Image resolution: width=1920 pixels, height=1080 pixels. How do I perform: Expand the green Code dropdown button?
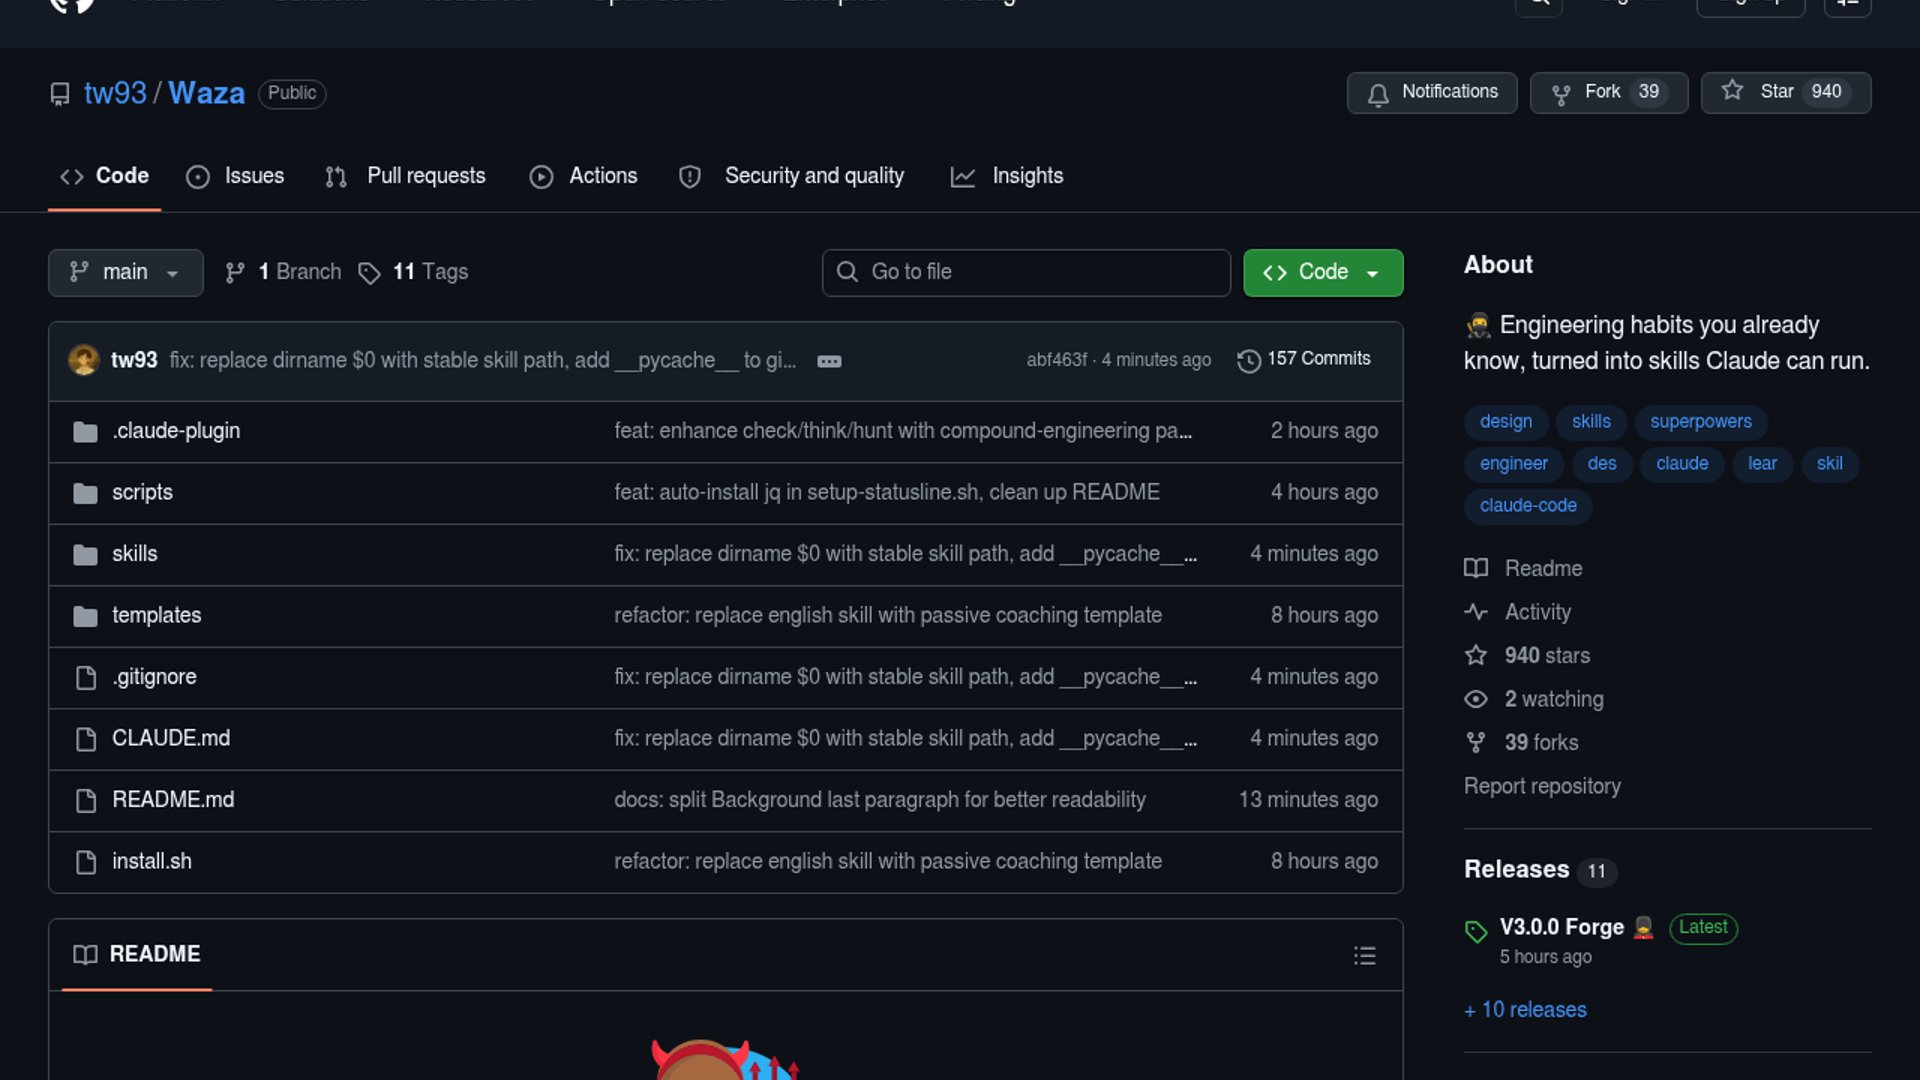(x=1322, y=272)
